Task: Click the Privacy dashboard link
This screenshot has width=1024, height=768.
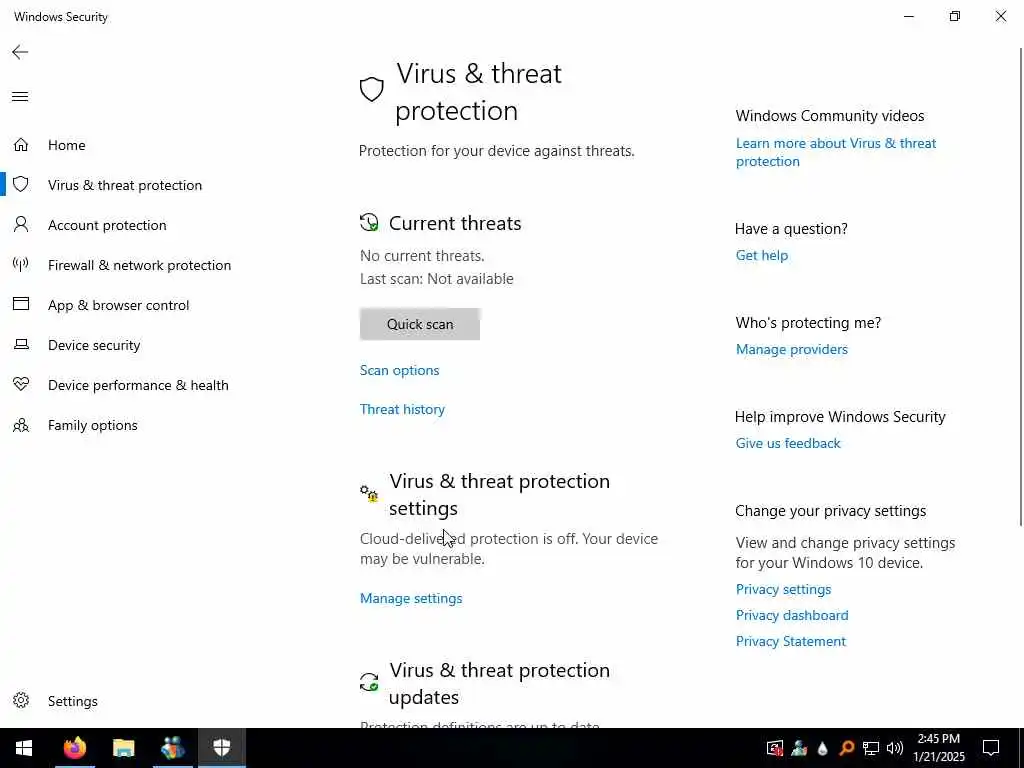Action: click(x=791, y=615)
